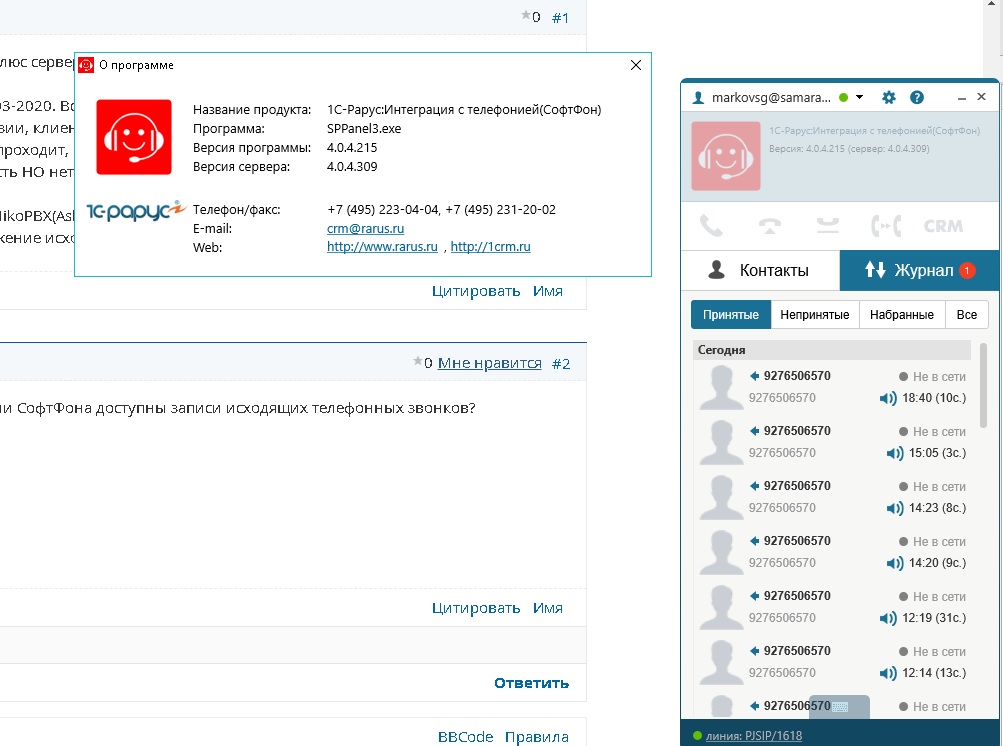1003x746 pixels.
Task: Click small app icon in О программе title bar
Action: [x=86, y=65]
